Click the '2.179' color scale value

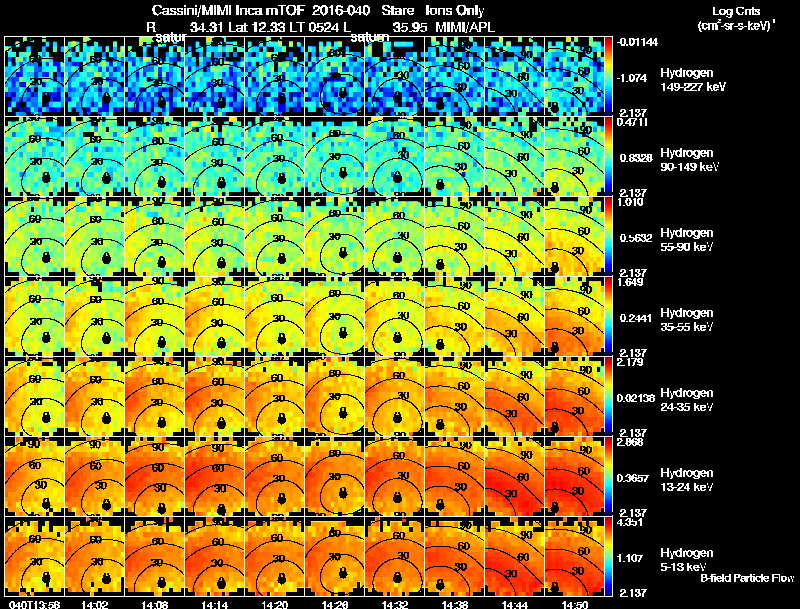tap(630, 363)
